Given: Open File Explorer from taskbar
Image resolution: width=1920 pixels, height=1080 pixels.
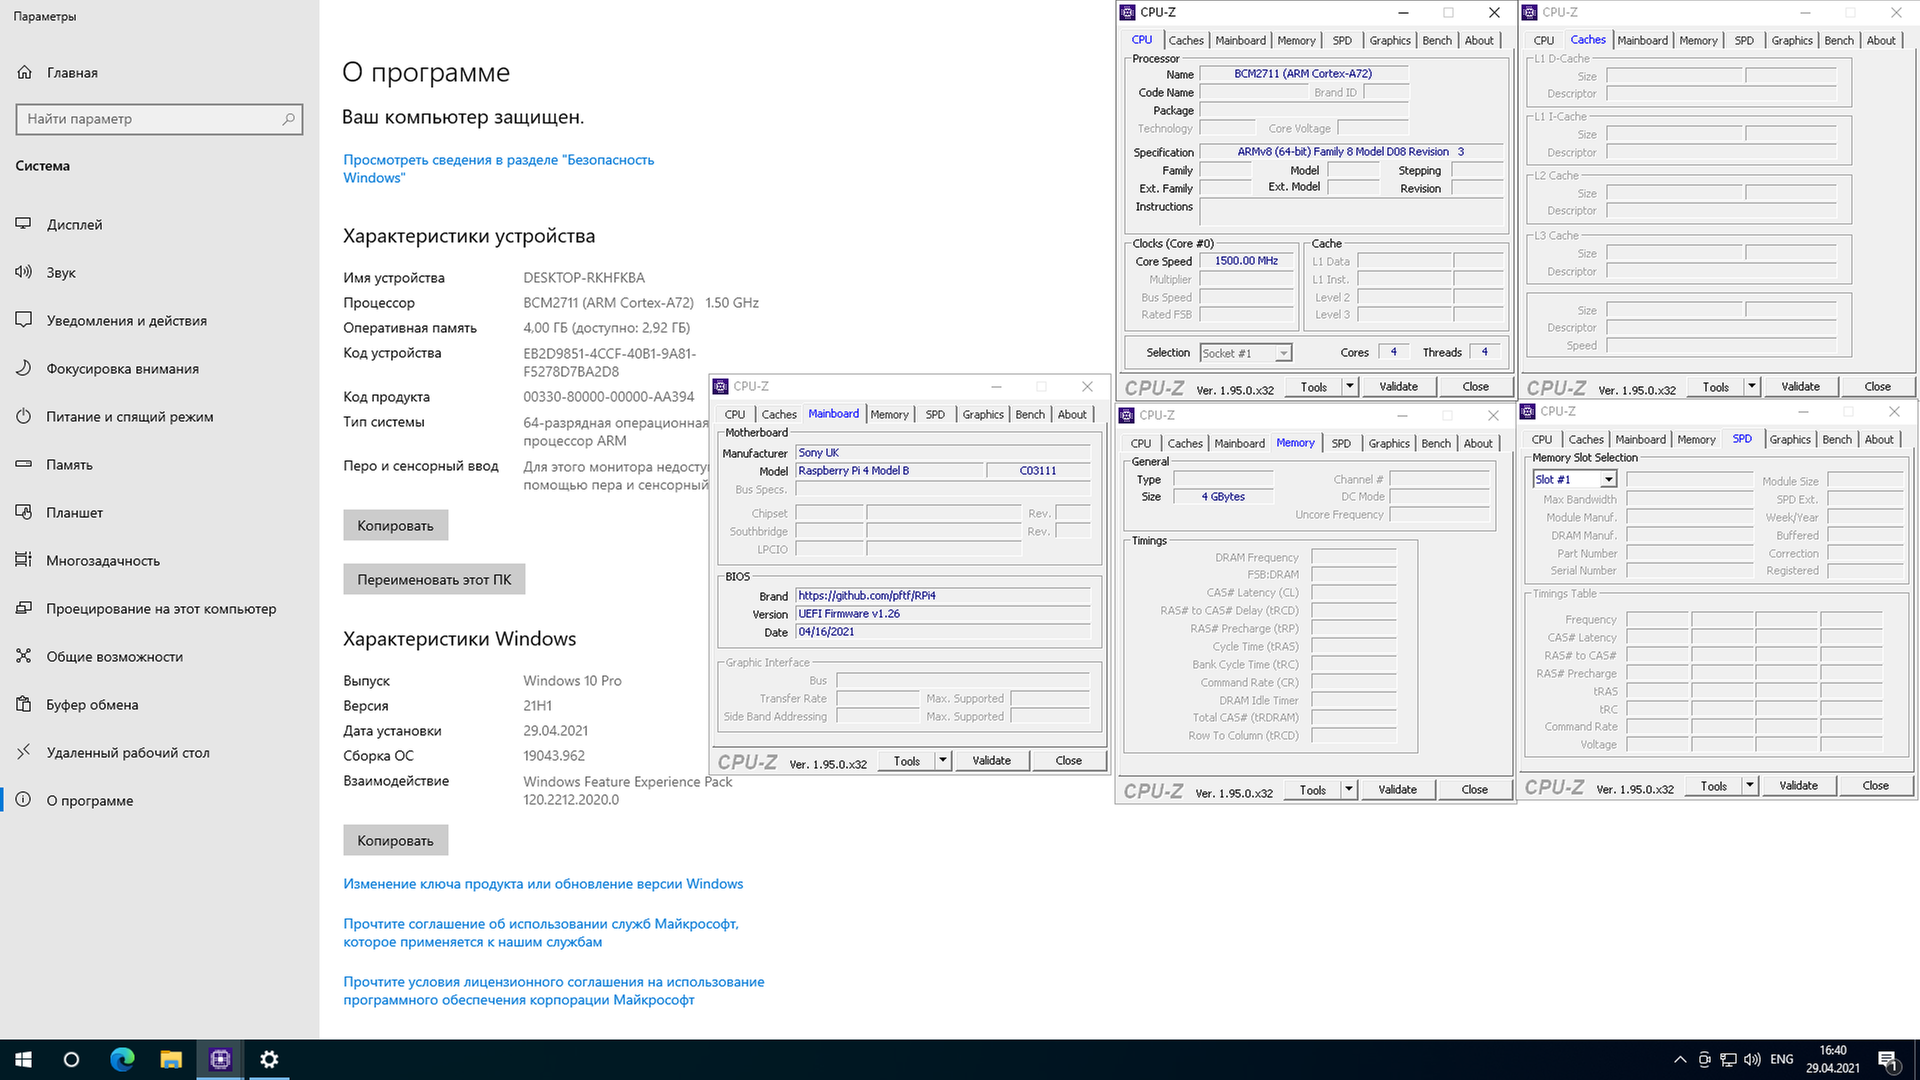Looking at the screenshot, I should click(171, 1060).
